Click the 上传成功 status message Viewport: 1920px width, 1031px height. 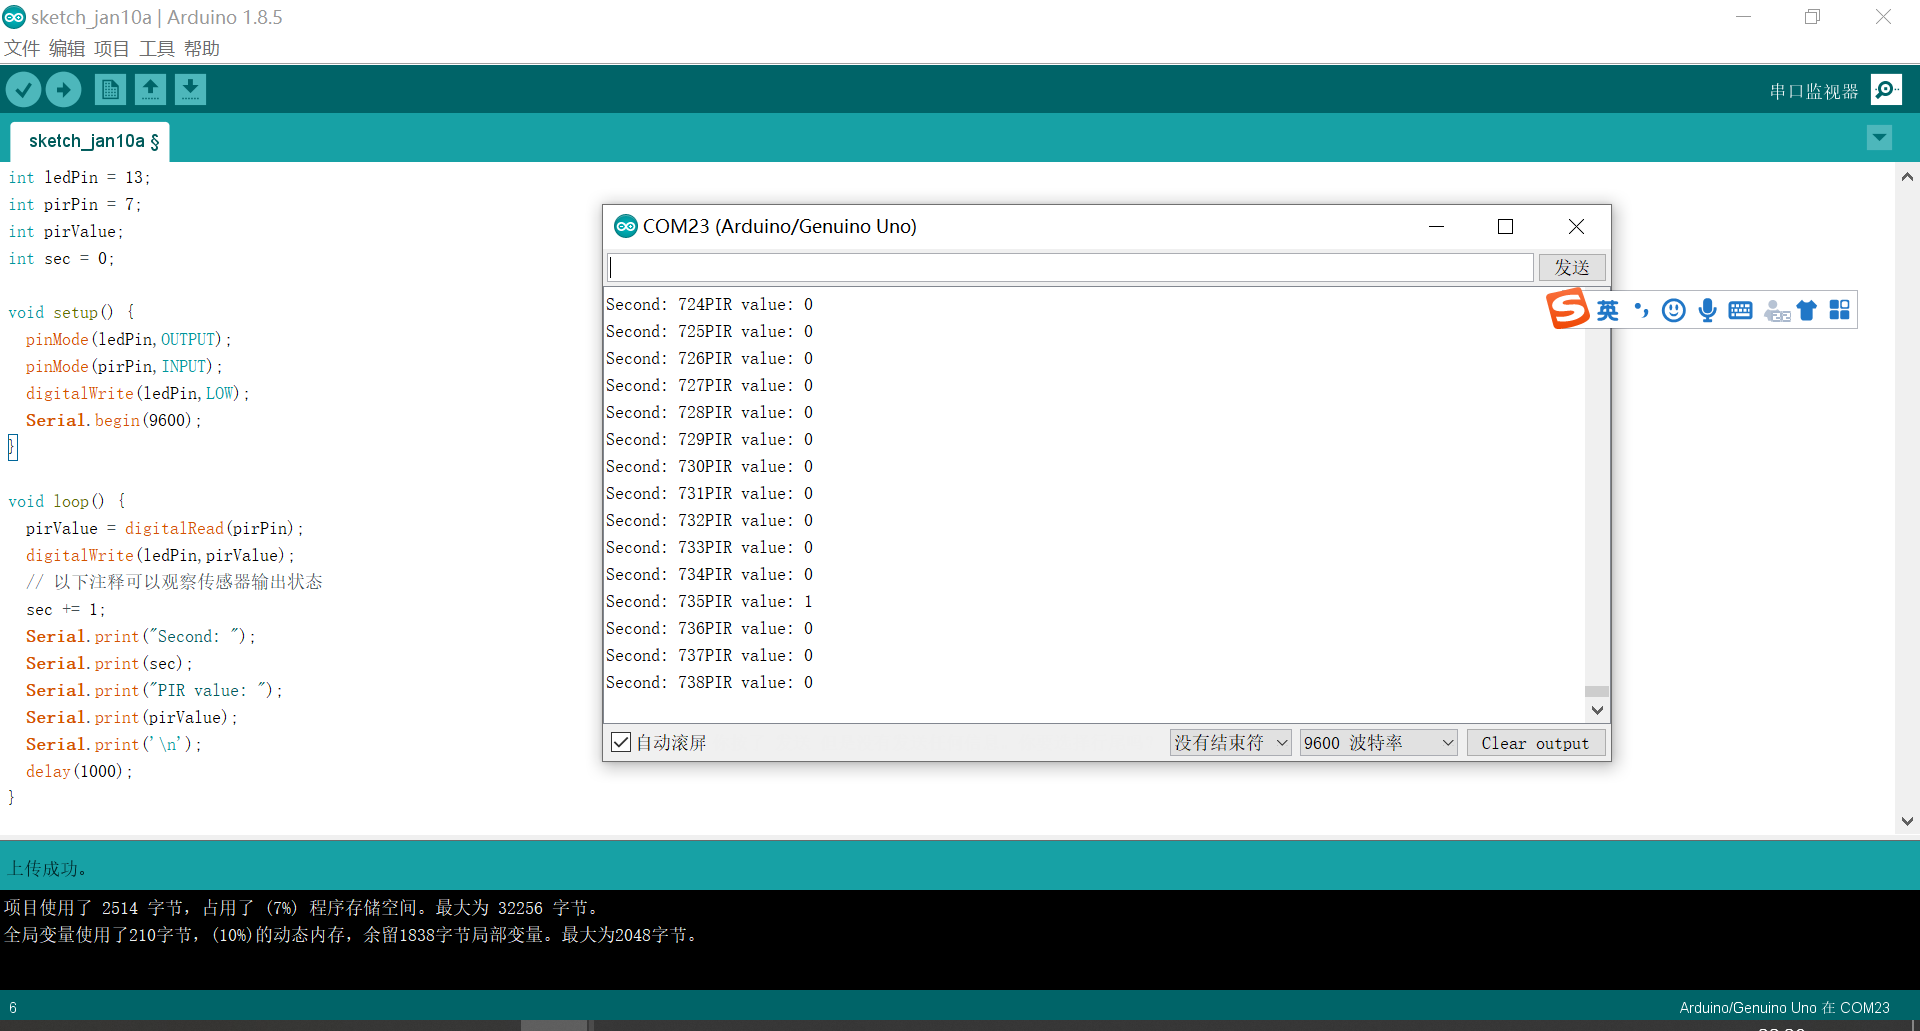click(48, 868)
